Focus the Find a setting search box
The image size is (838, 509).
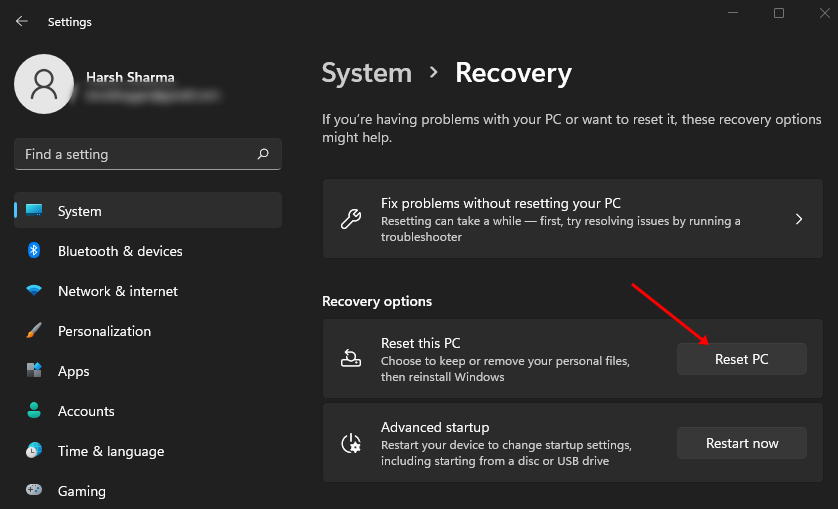pyautogui.click(x=135, y=154)
